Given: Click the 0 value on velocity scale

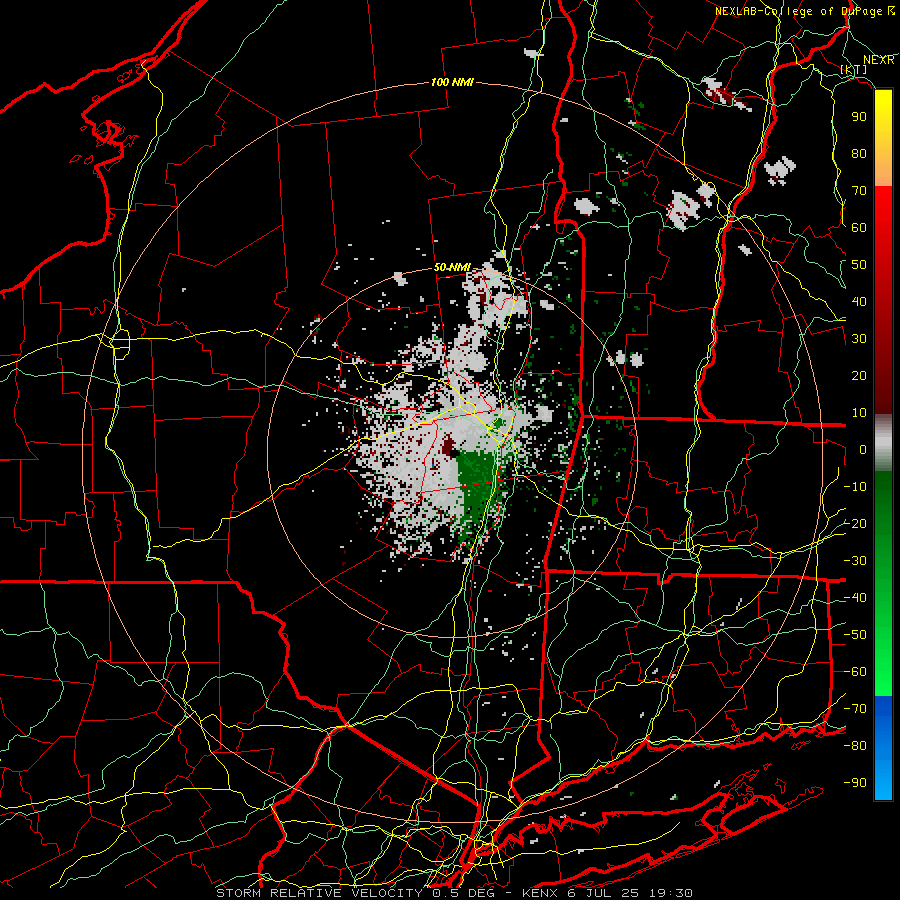Looking at the screenshot, I should pyautogui.click(x=863, y=450).
